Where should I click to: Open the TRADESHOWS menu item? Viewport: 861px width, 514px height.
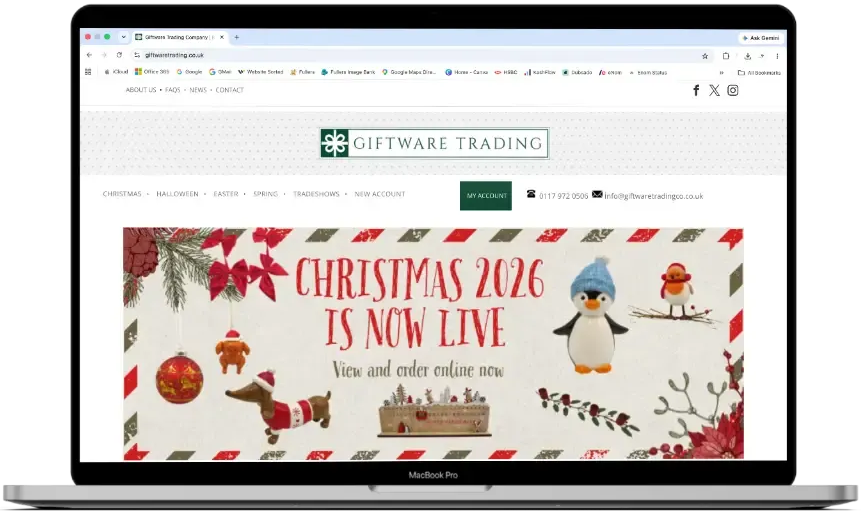point(316,194)
